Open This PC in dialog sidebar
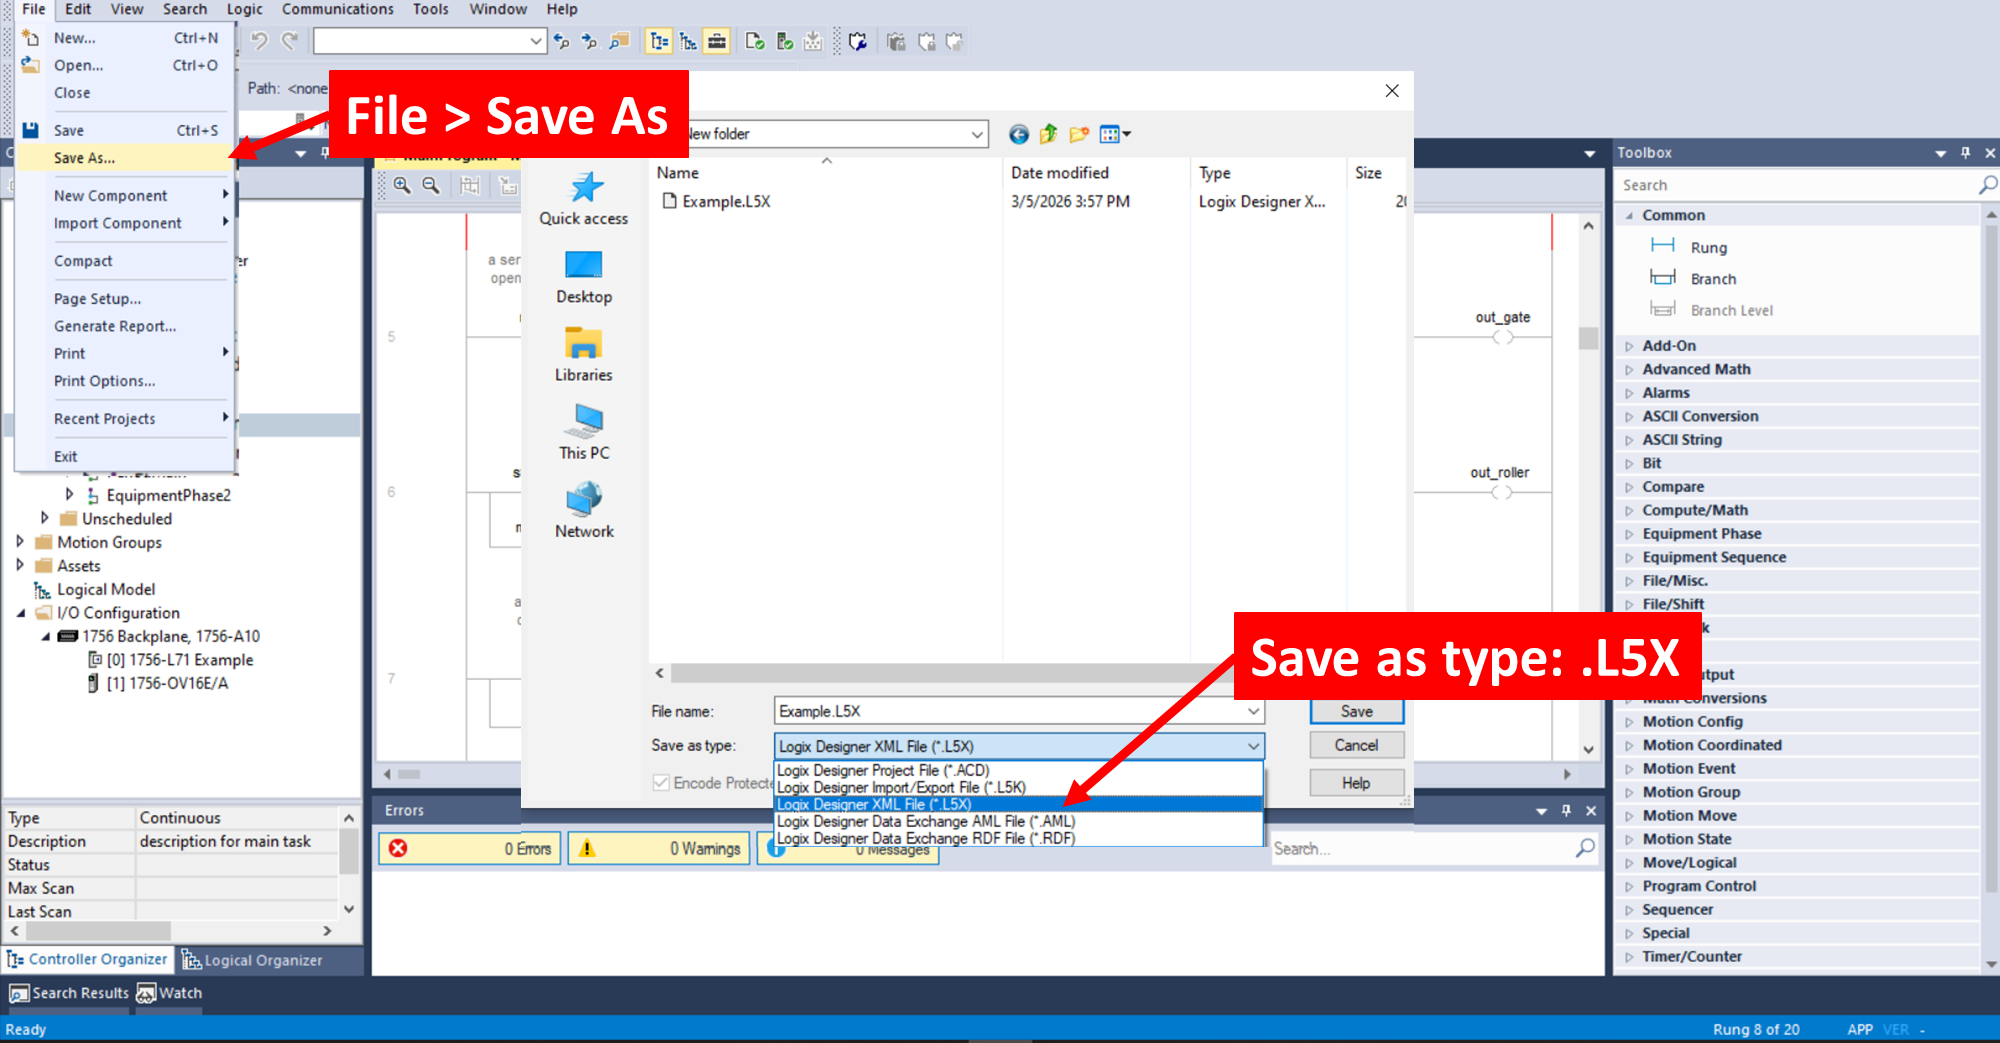This screenshot has width=2000, height=1043. [584, 432]
